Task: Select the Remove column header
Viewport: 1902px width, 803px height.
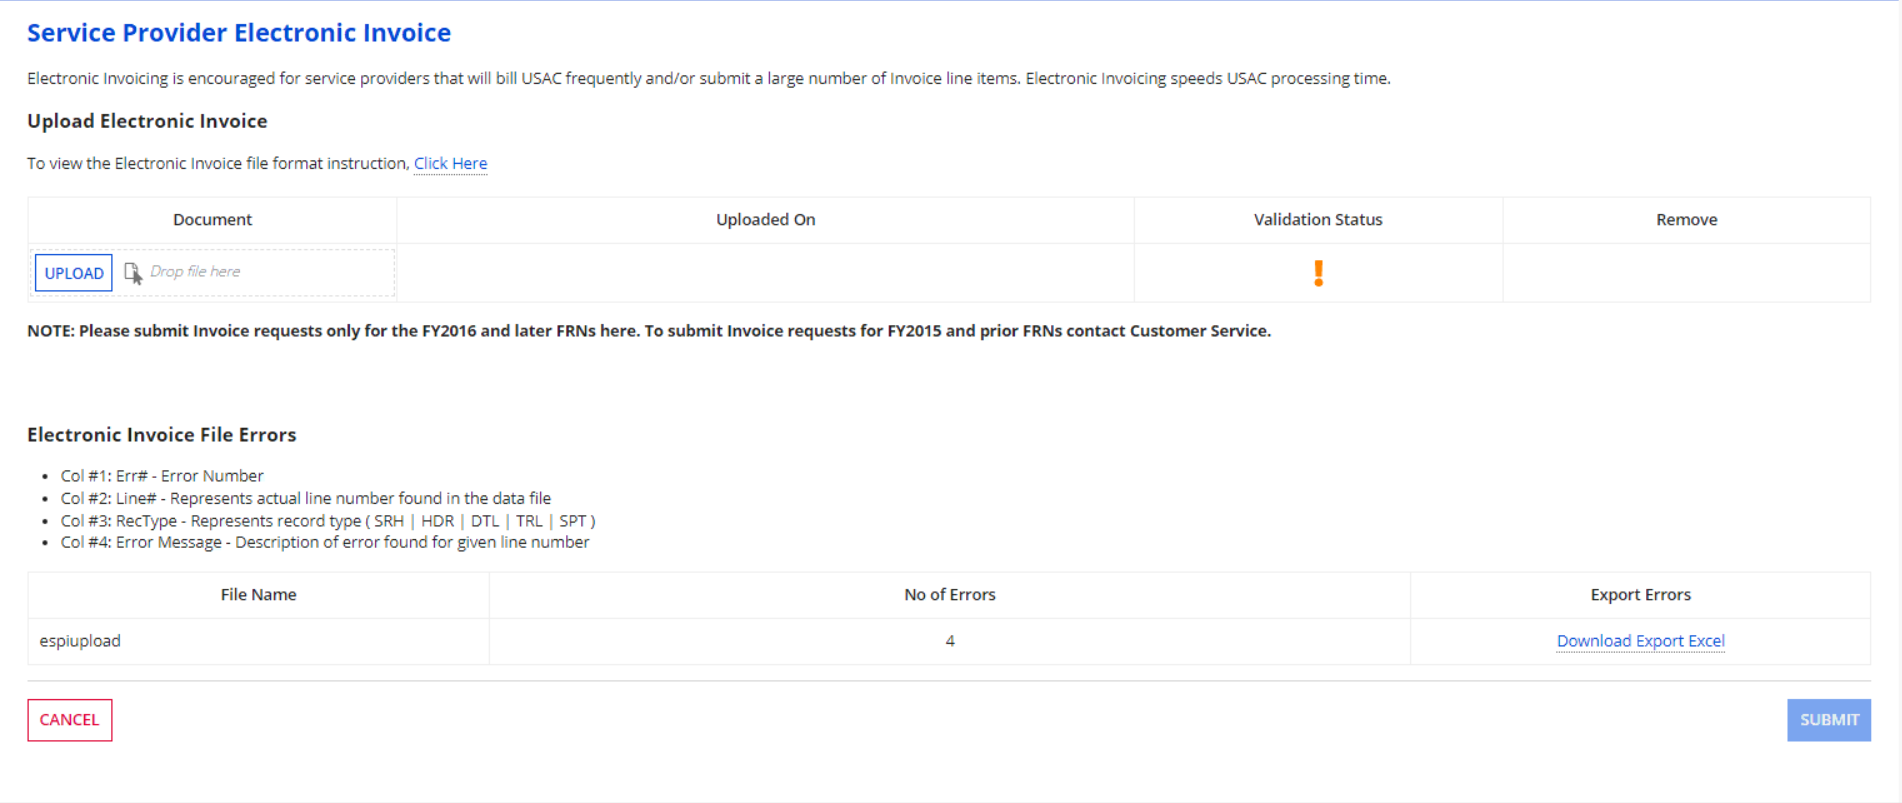Action: coord(1686,220)
